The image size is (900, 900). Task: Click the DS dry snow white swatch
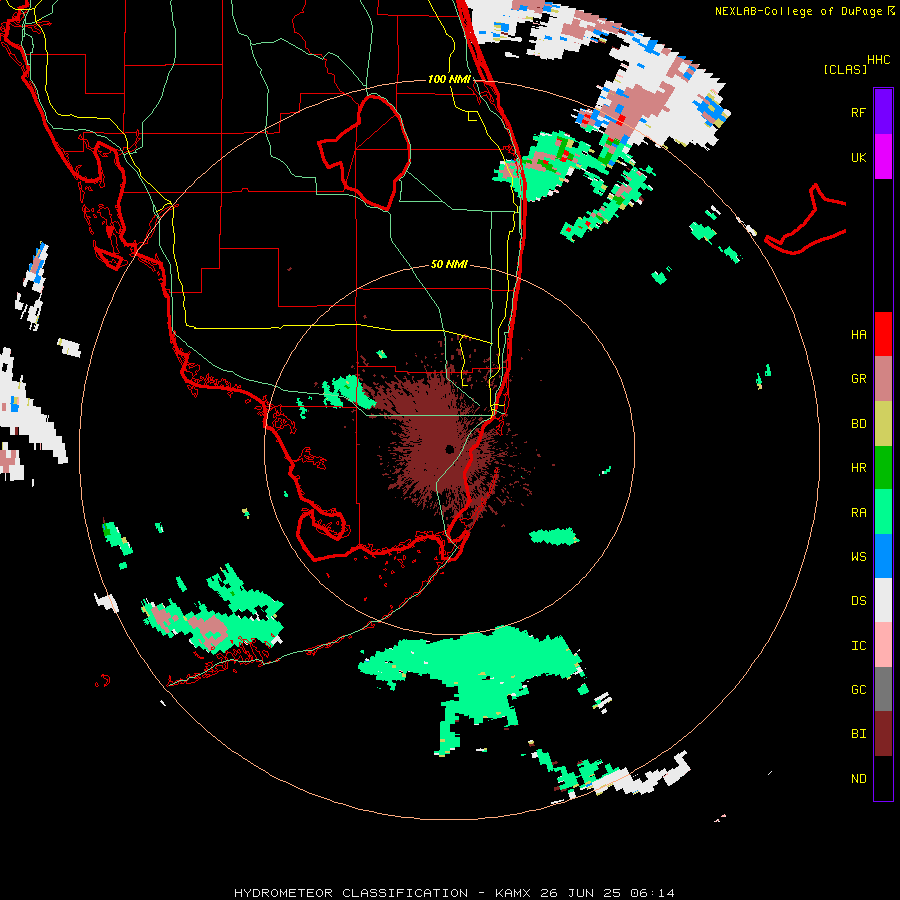coord(883,600)
